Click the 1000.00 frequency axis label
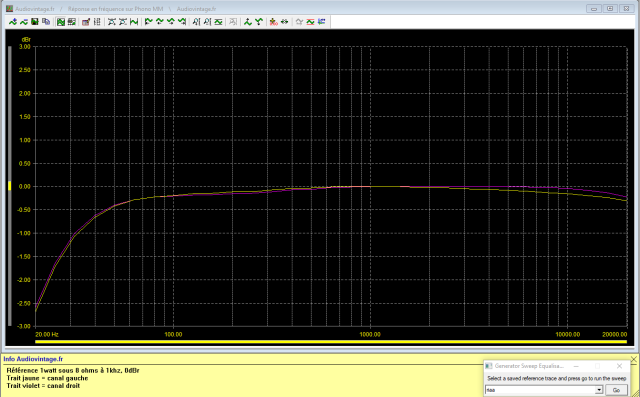Screen dimensions: 640x397 pos(370,334)
